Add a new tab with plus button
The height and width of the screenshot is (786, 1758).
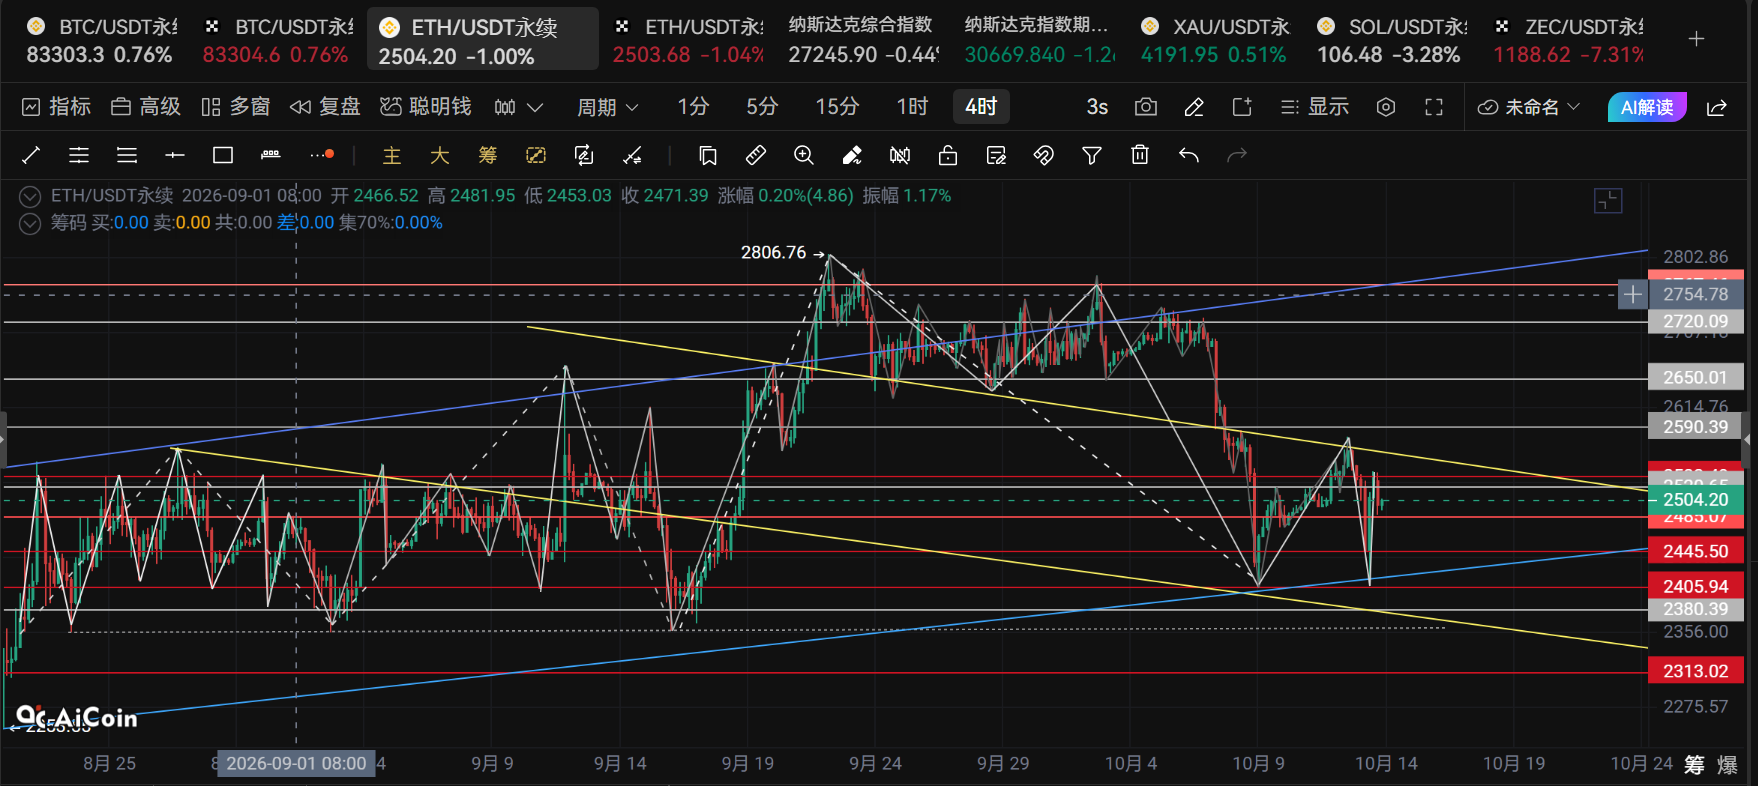point(1696,39)
